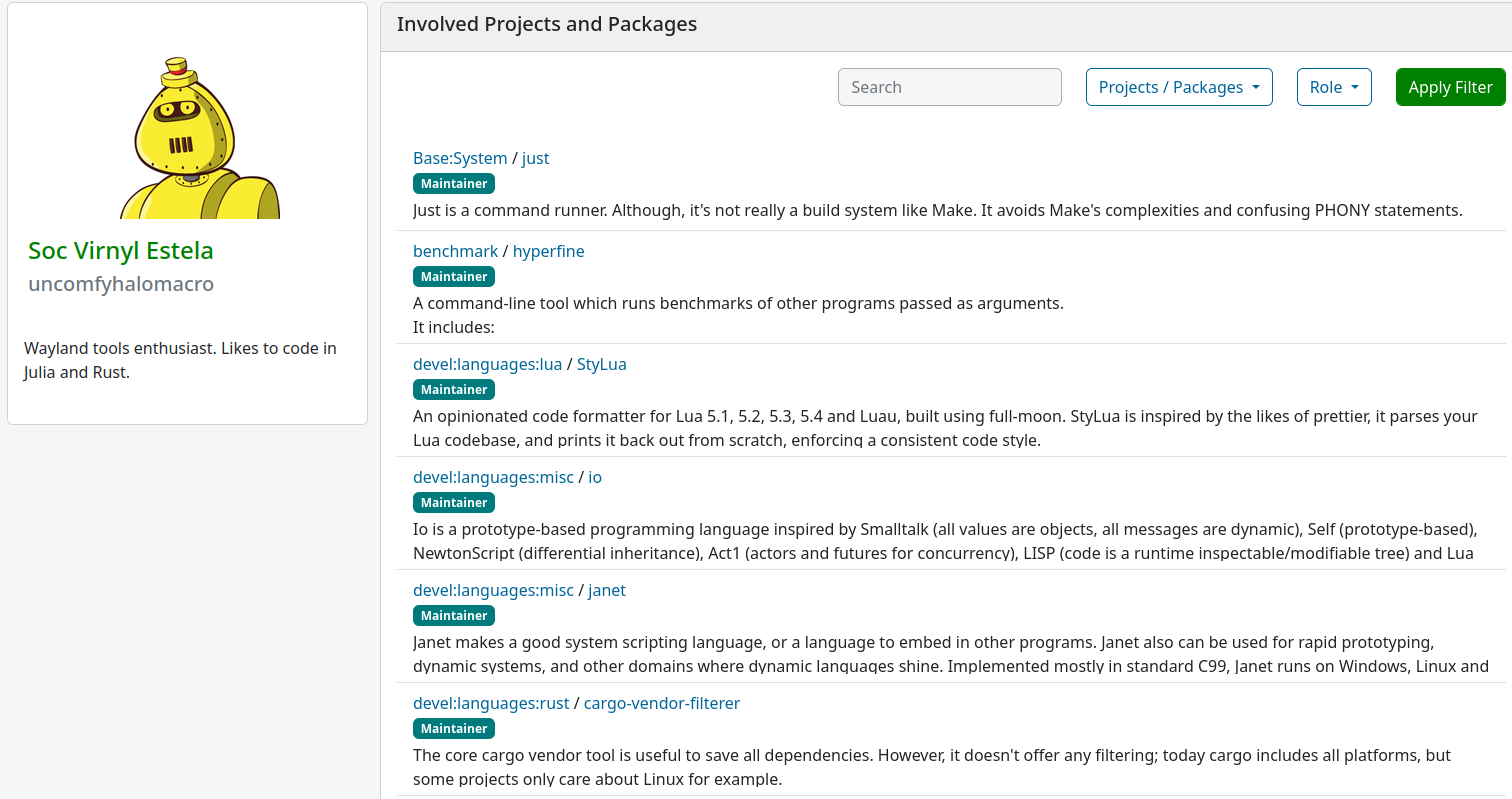Click the Apply Filter button
Image resolution: width=1512 pixels, height=799 pixels.
tap(1450, 87)
